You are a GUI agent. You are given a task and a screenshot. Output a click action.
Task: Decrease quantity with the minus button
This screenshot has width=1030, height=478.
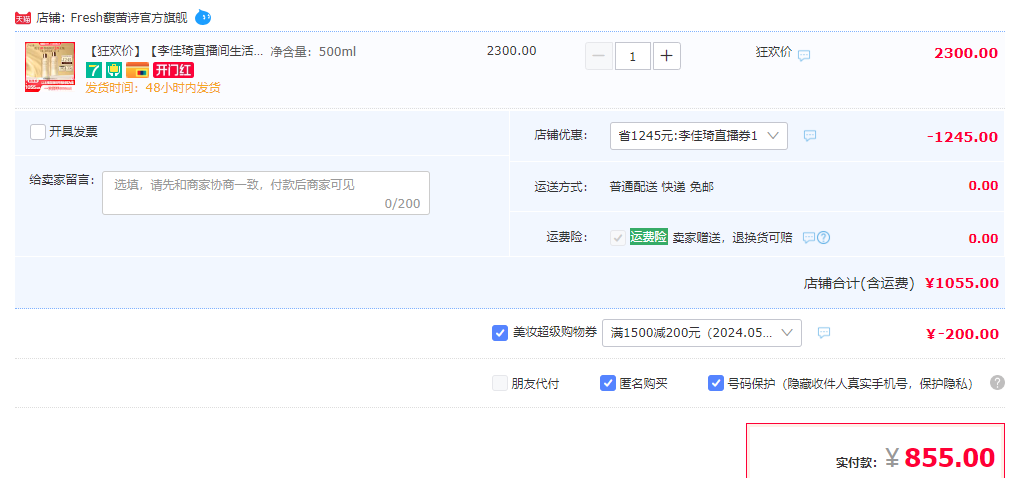click(598, 56)
